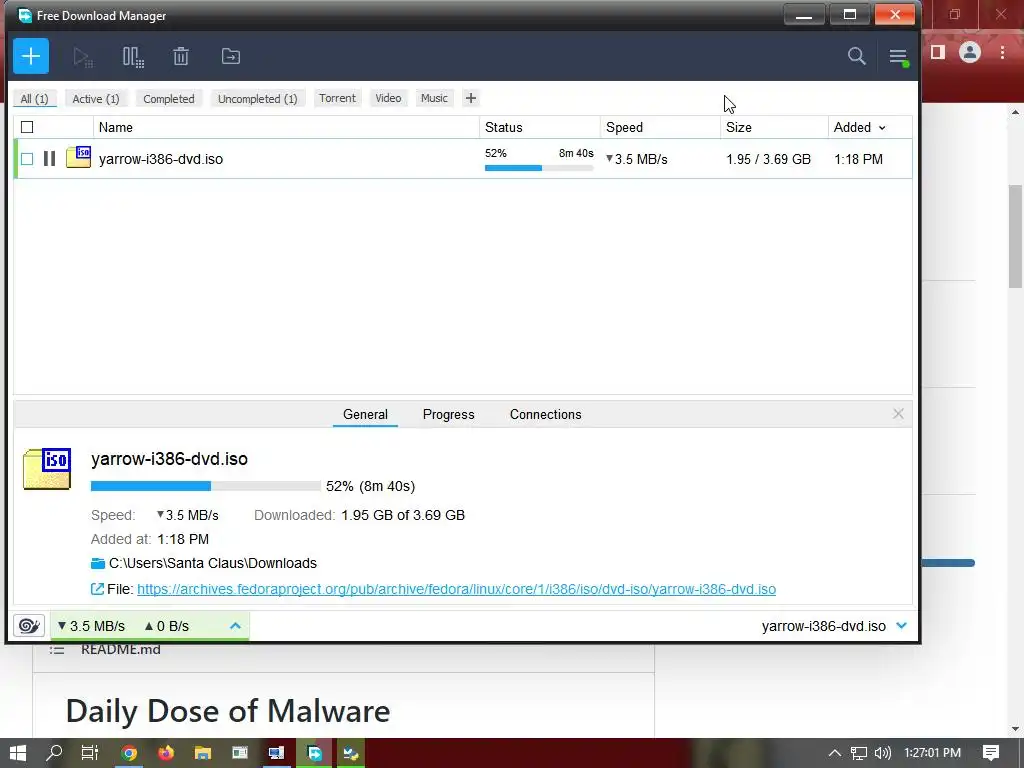Image resolution: width=1024 pixels, height=768 pixels.
Task: Click the 1:18 PM added time cell
Action: click(858, 159)
